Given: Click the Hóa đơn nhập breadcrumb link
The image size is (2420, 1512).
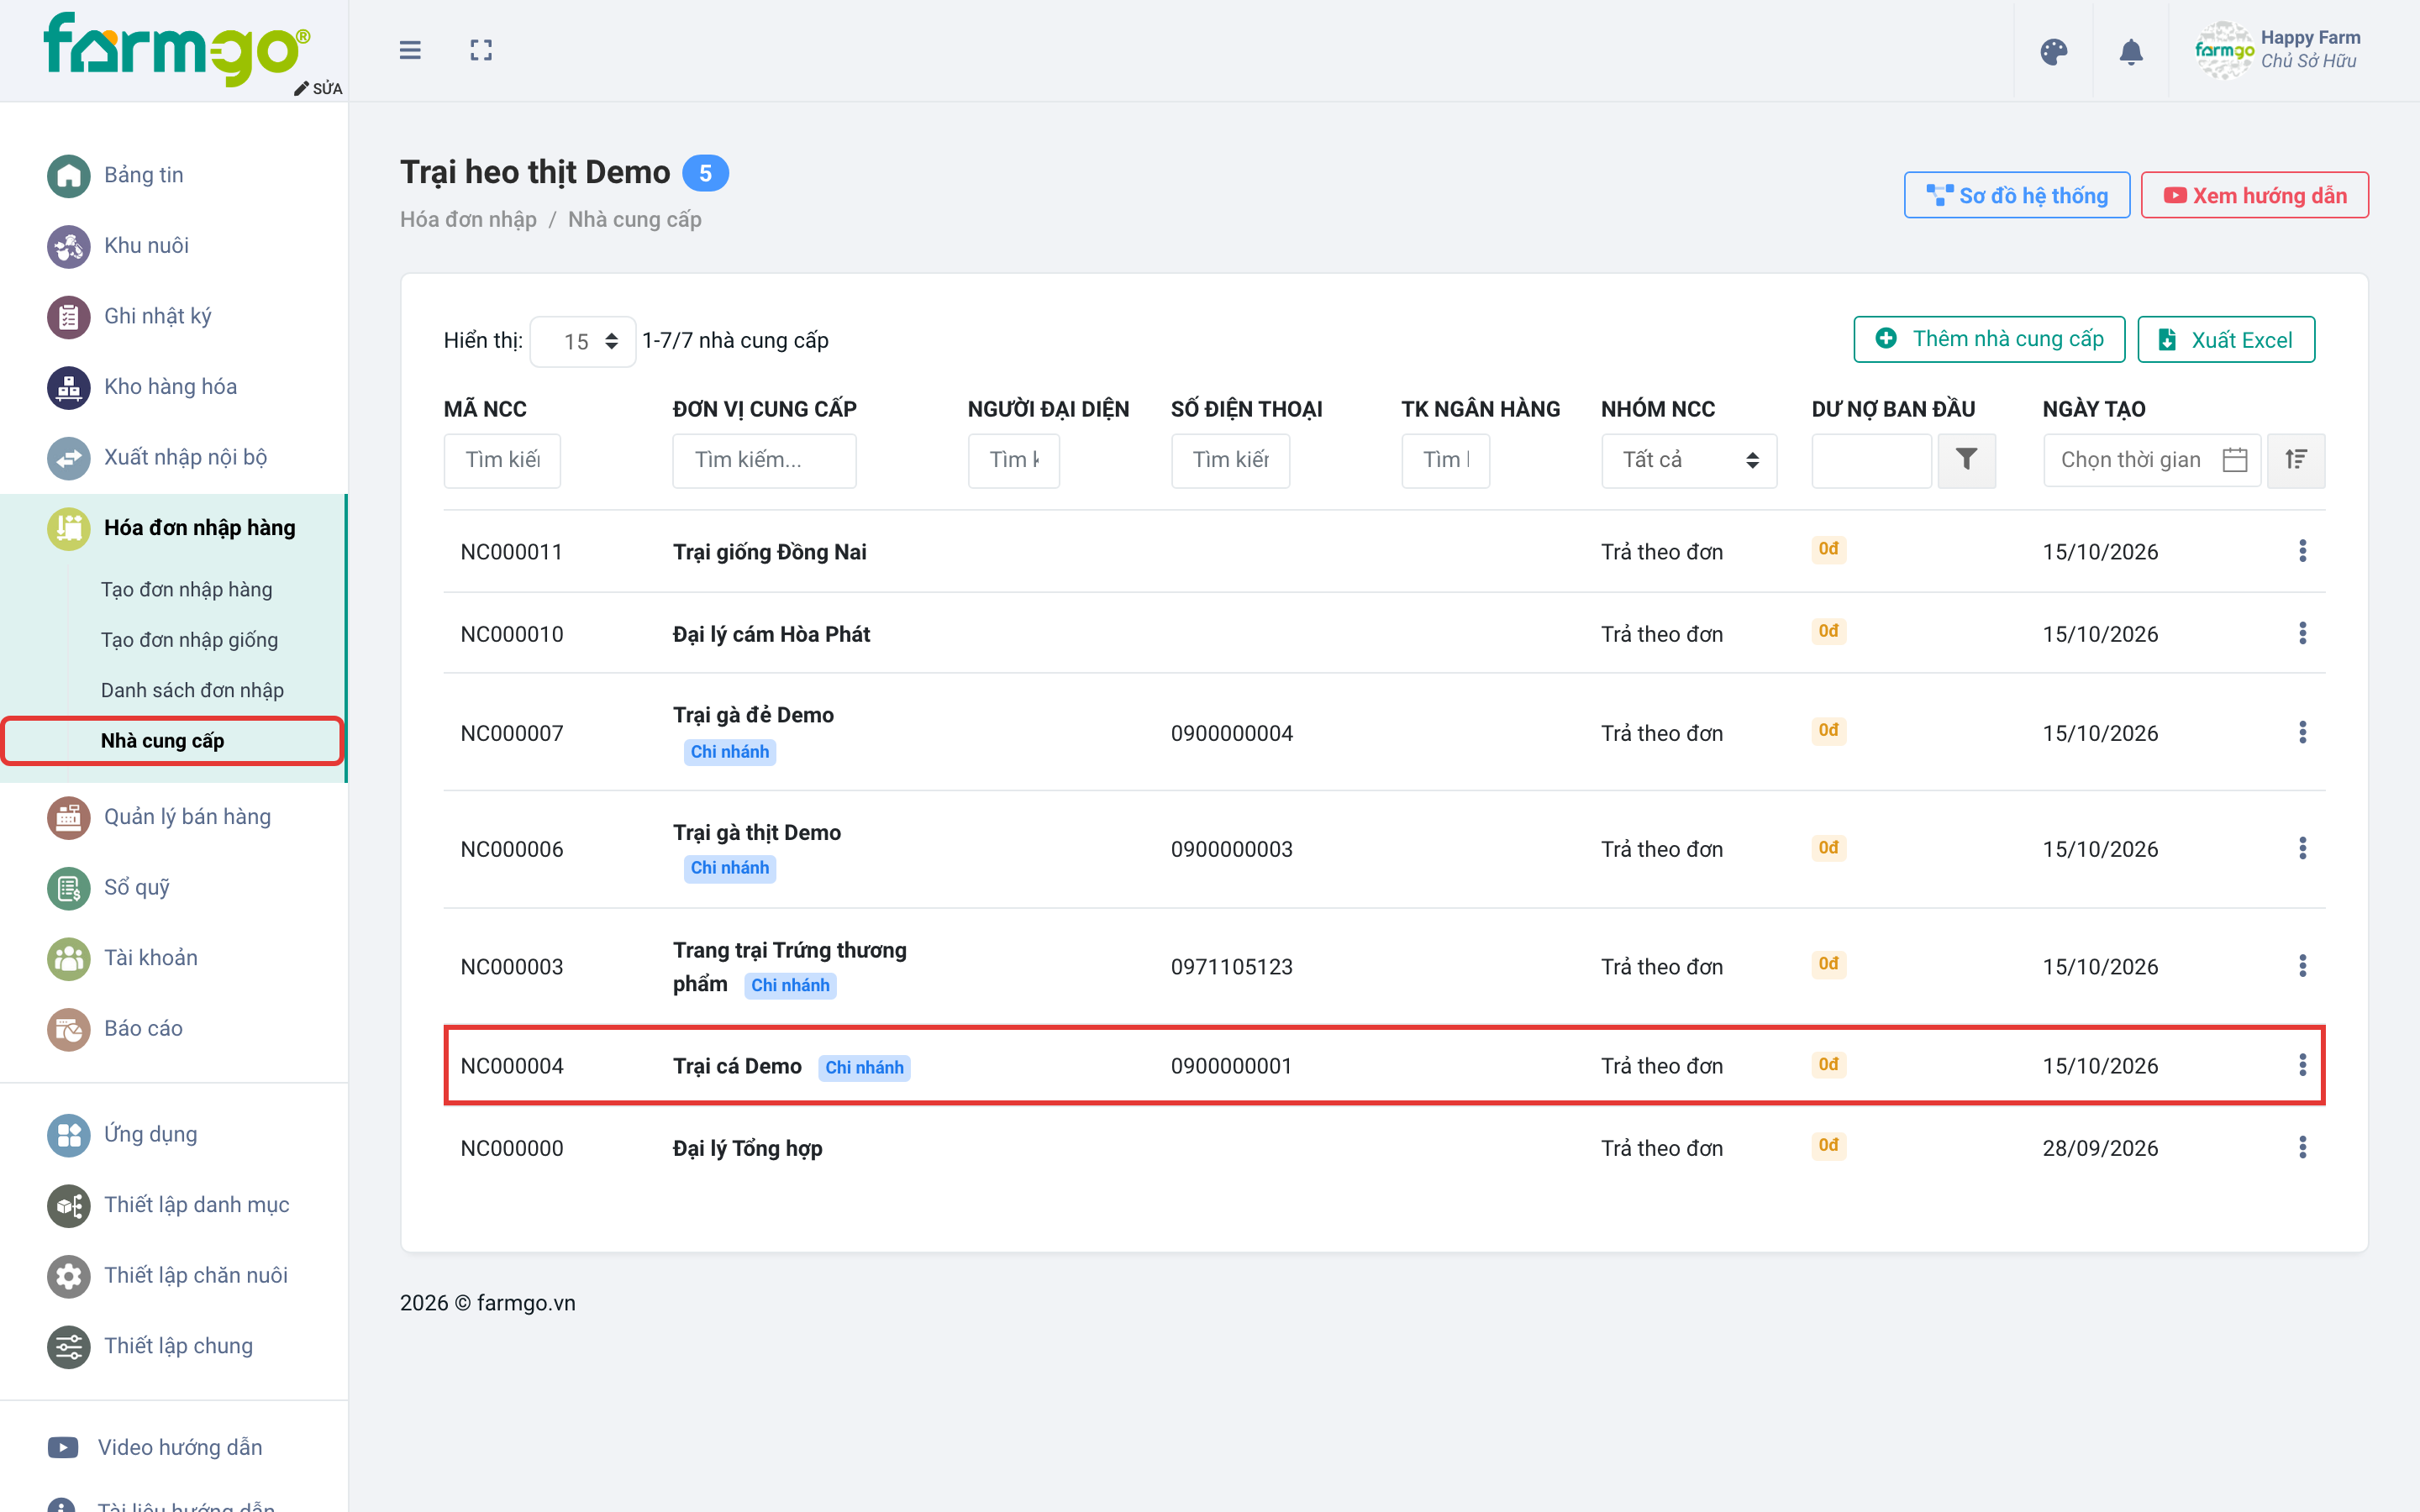Looking at the screenshot, I should pos(468,219).
